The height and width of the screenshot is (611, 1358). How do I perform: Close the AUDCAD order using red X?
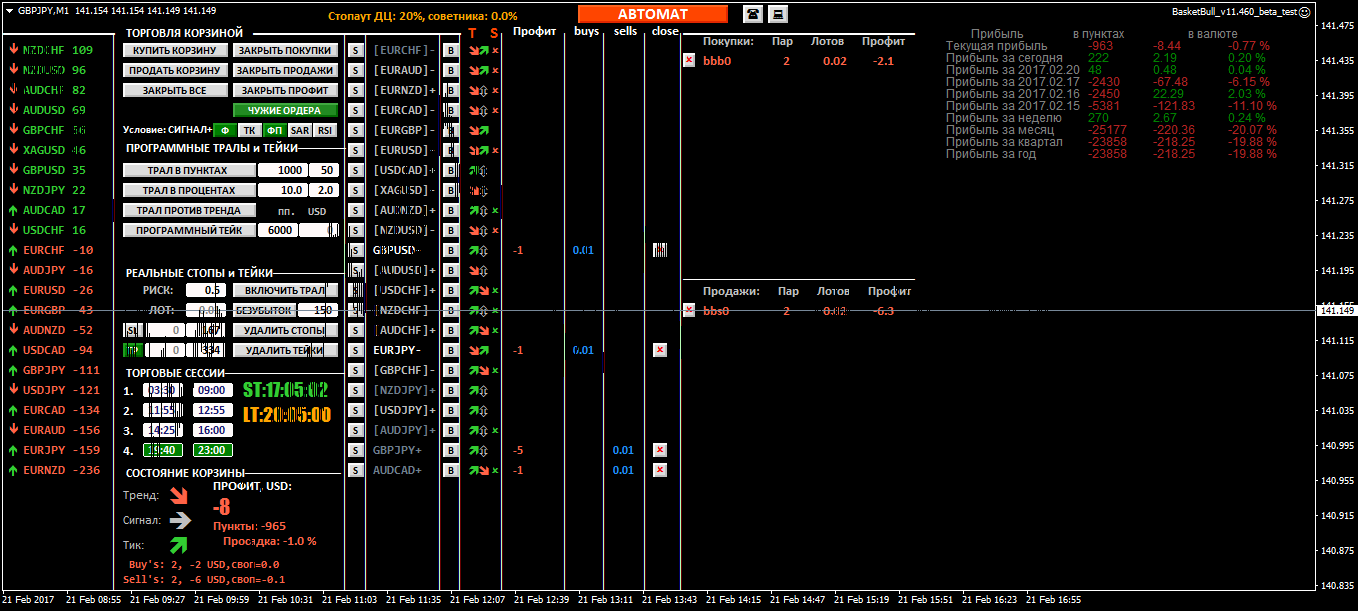pyautogui.click(x=659, y=470)
